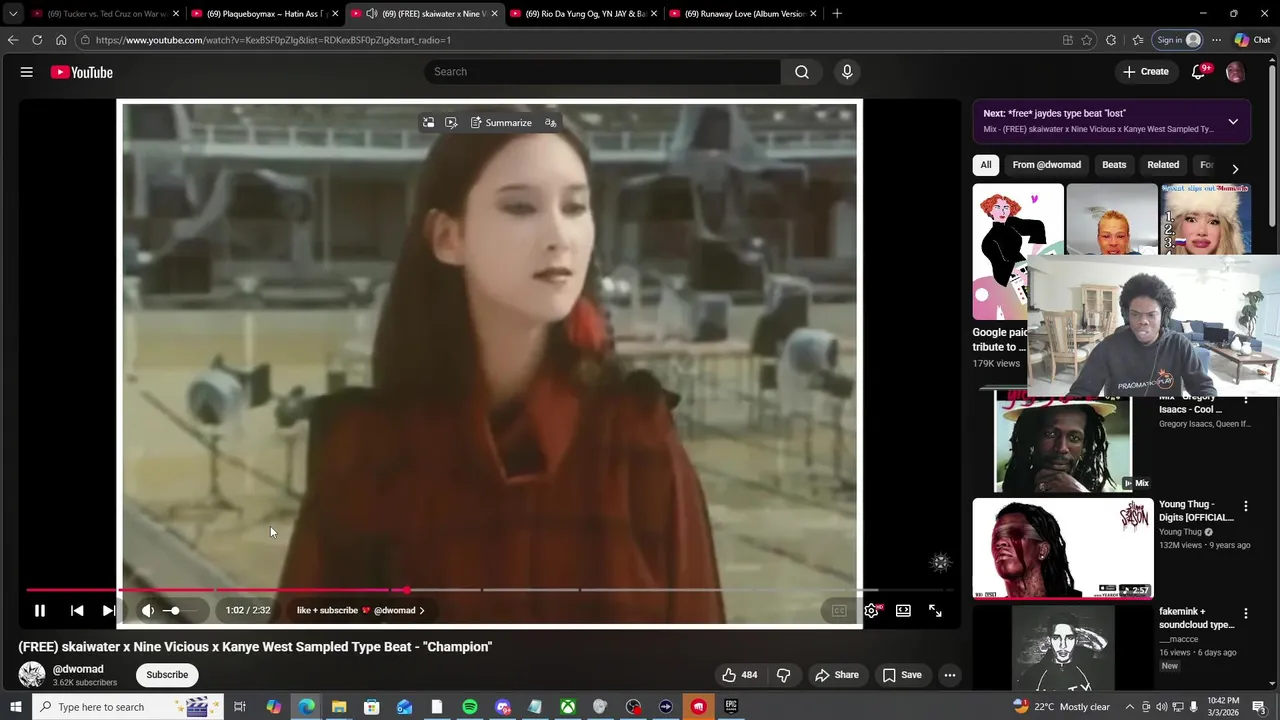Open browser Settings and more menu
The height and width of the screenshot is (720, 1280).
coord(1216,40)
